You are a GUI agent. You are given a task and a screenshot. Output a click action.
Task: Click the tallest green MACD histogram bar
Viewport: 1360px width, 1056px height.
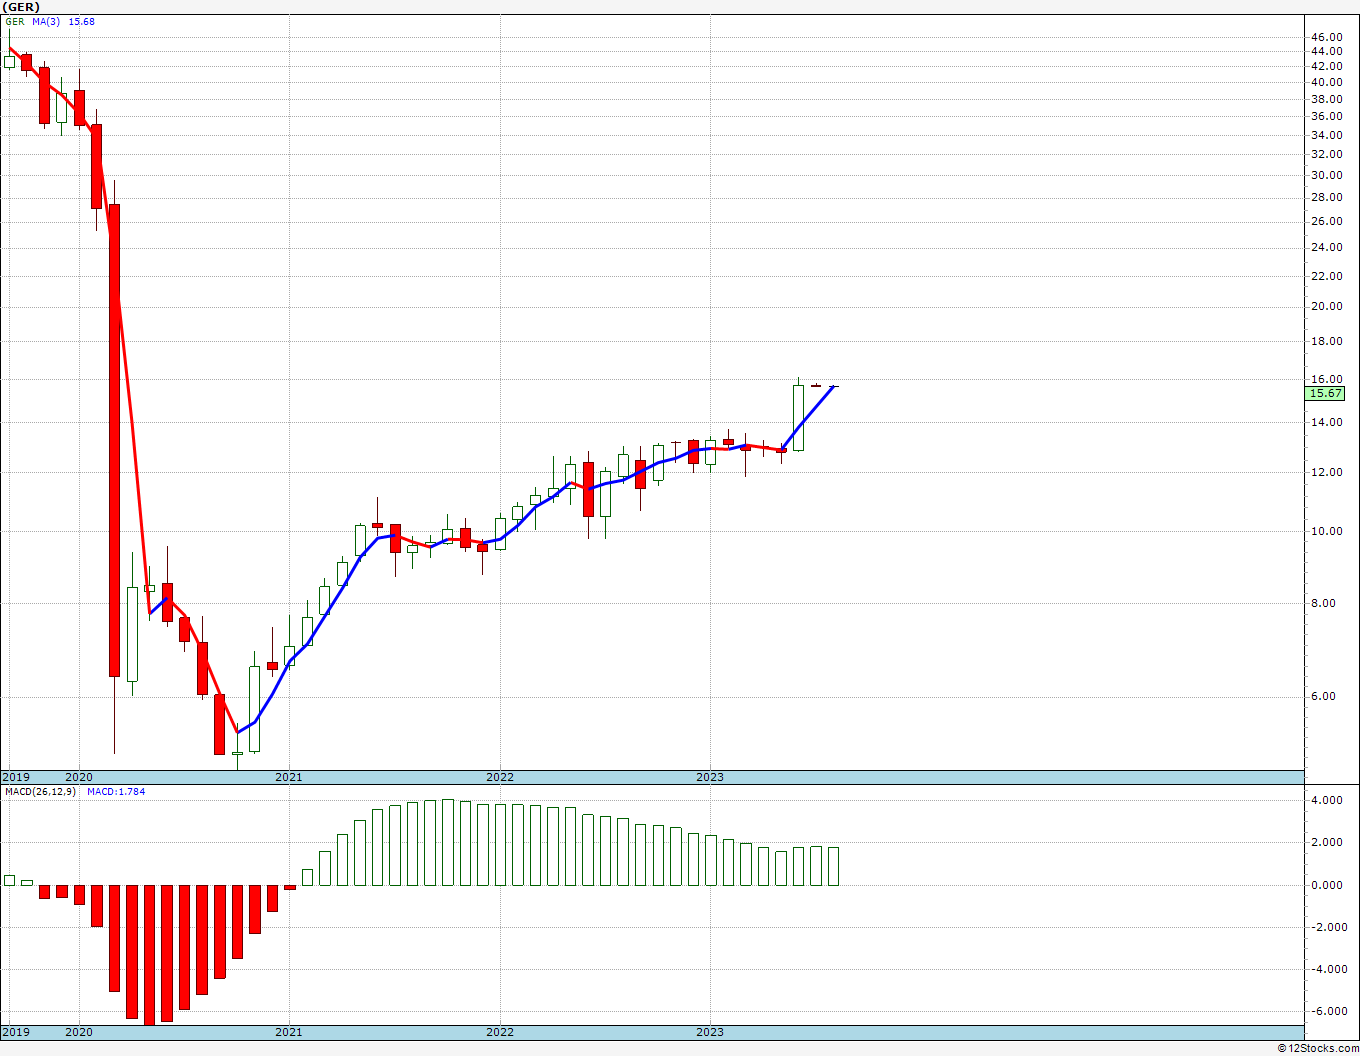[448, 842]
